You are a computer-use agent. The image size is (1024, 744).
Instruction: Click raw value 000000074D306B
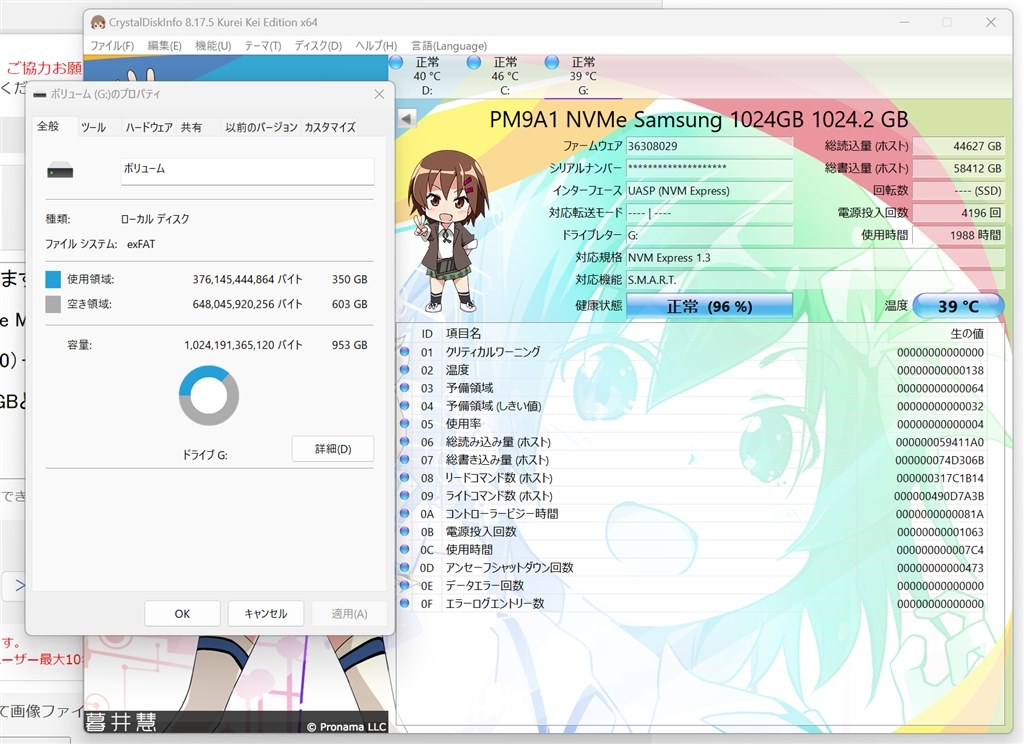pyautogui.click(x=940, y=461)
